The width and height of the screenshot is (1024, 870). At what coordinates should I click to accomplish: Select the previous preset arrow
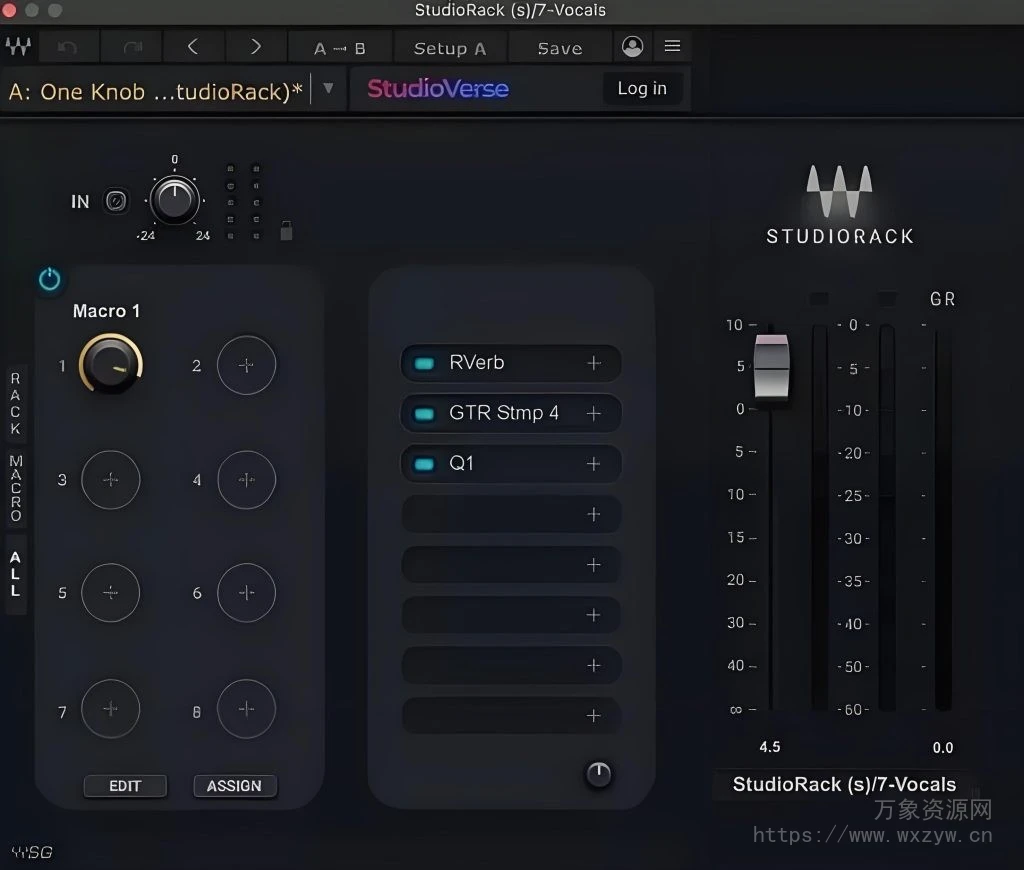[x=194, y=46]
